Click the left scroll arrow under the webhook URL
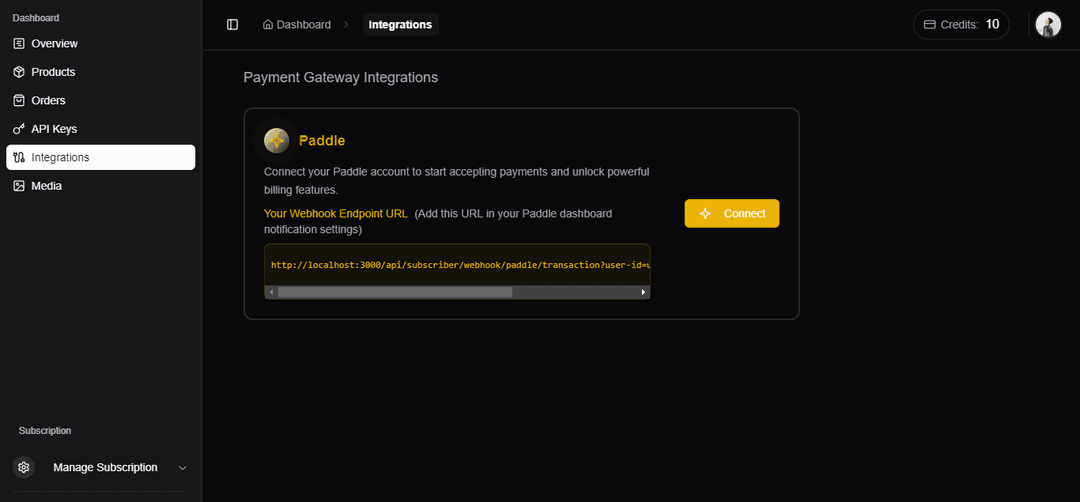 (x=271, y=292)
